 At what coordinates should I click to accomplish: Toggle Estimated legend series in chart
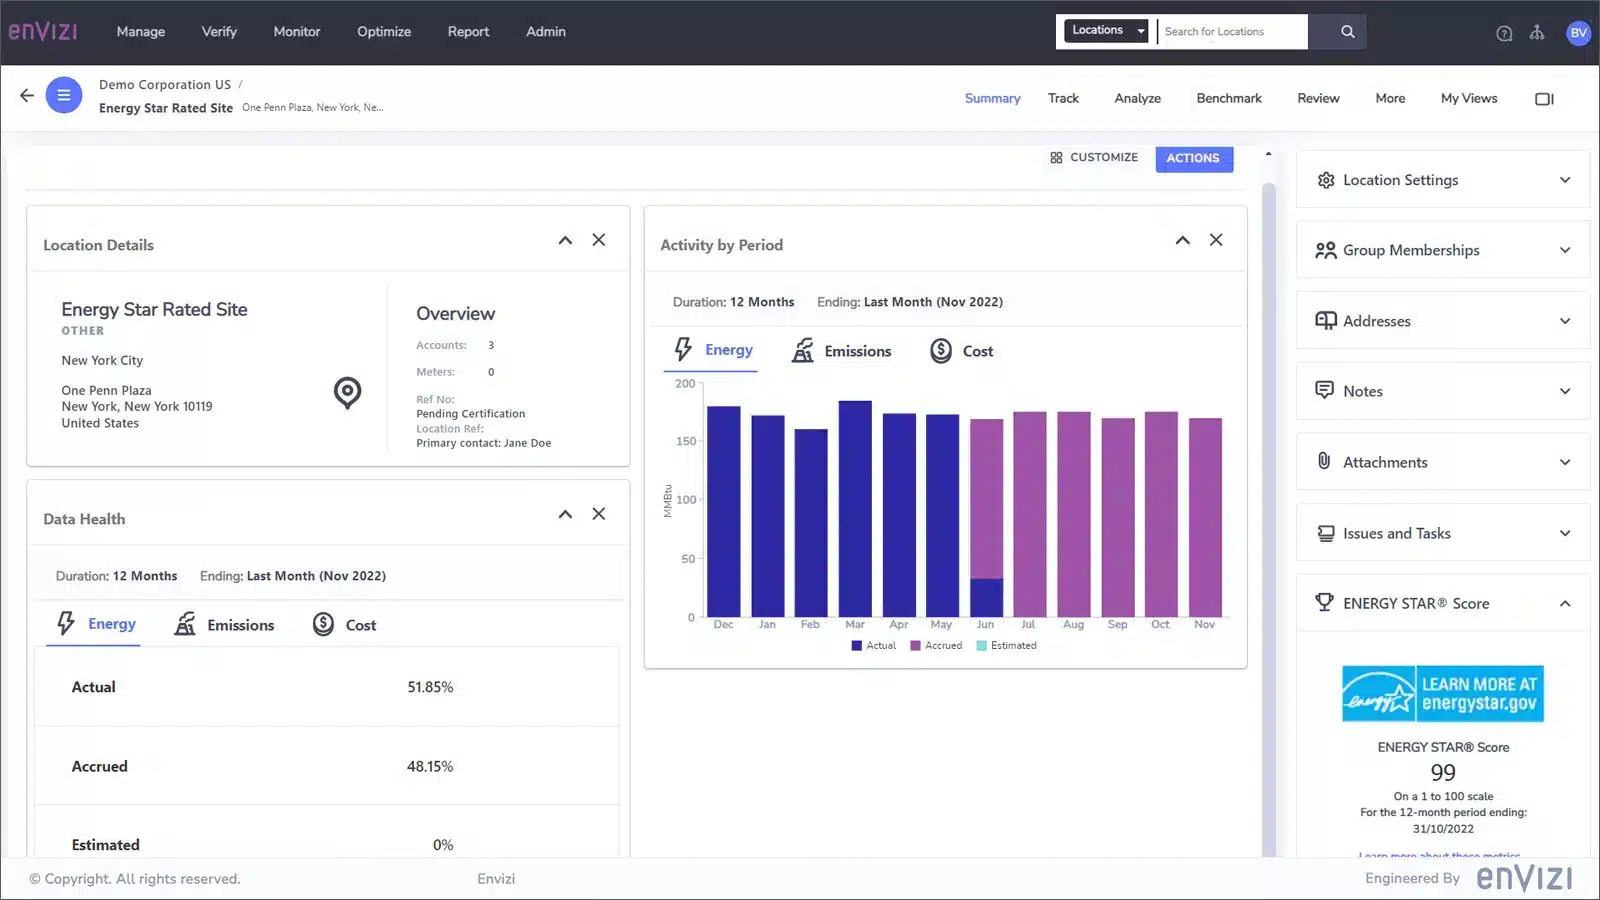pos(1006,646)
